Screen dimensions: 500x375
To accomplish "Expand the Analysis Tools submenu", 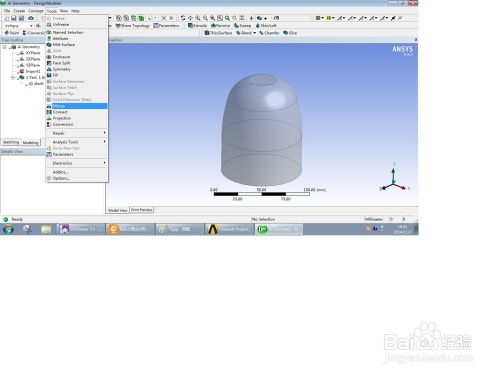I will tap(77, 142).
